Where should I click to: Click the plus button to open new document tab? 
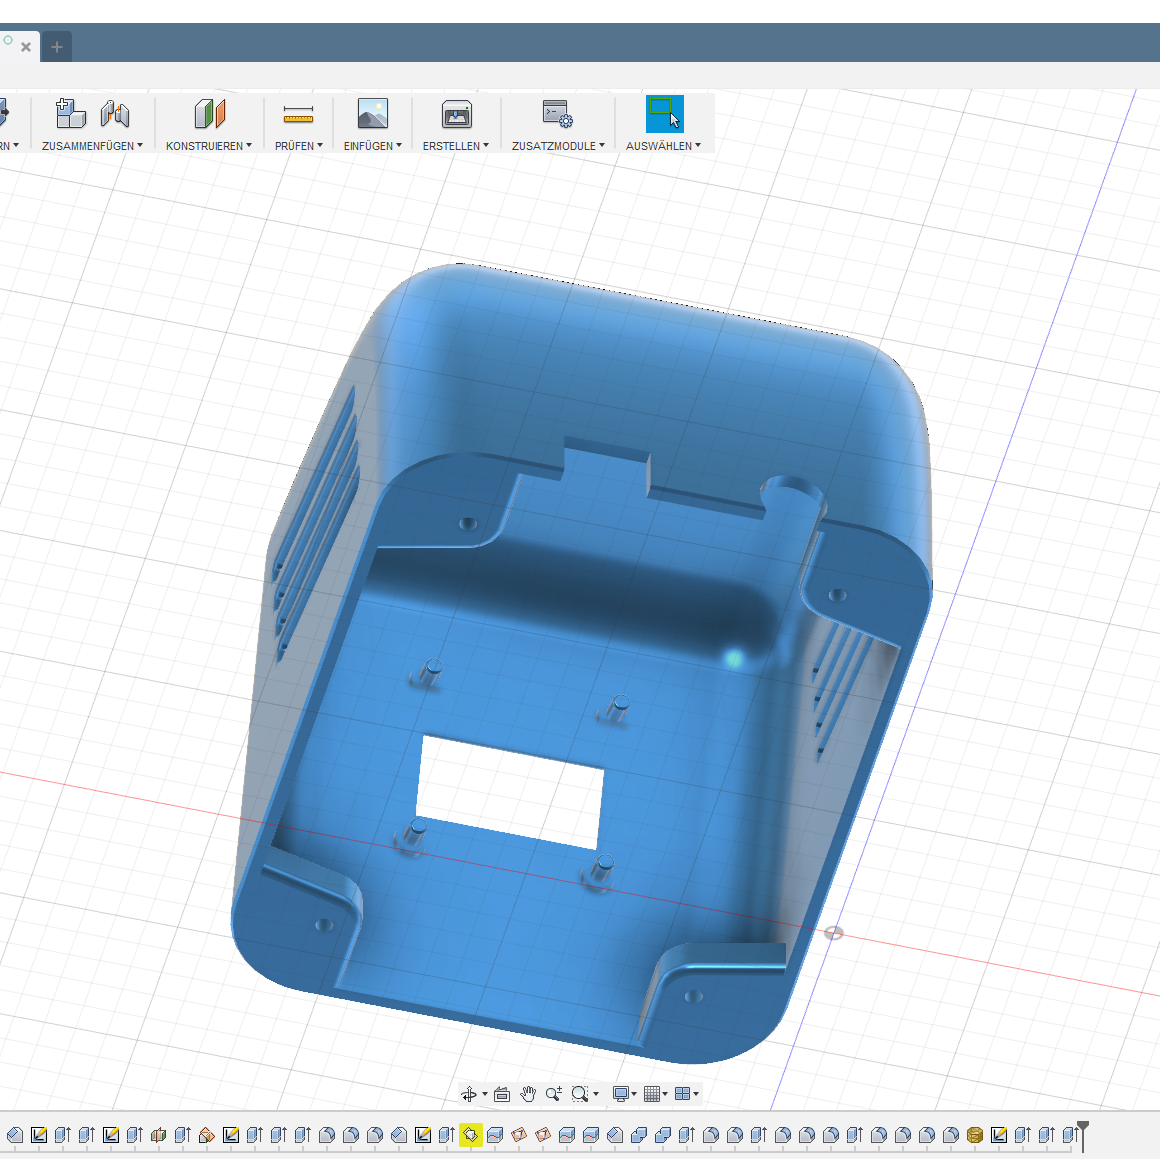[x=56, y=46]
